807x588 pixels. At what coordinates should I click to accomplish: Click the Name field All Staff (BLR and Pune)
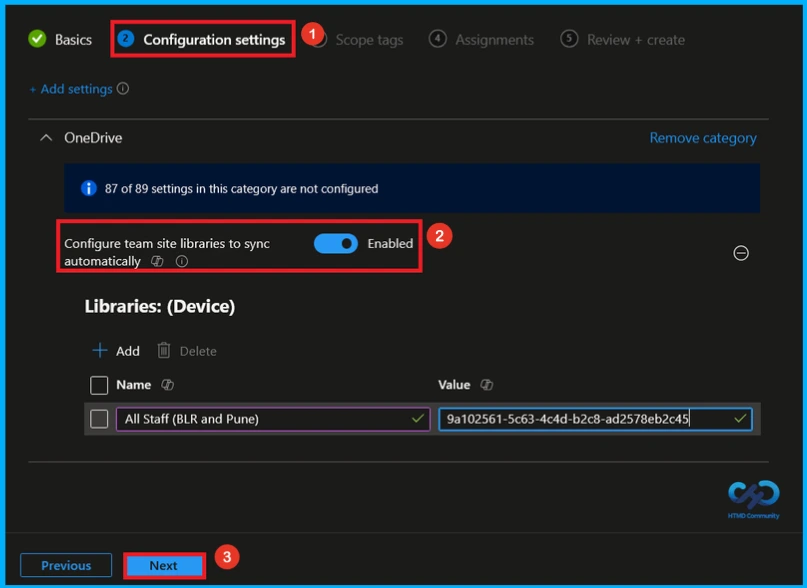[273, 419]
